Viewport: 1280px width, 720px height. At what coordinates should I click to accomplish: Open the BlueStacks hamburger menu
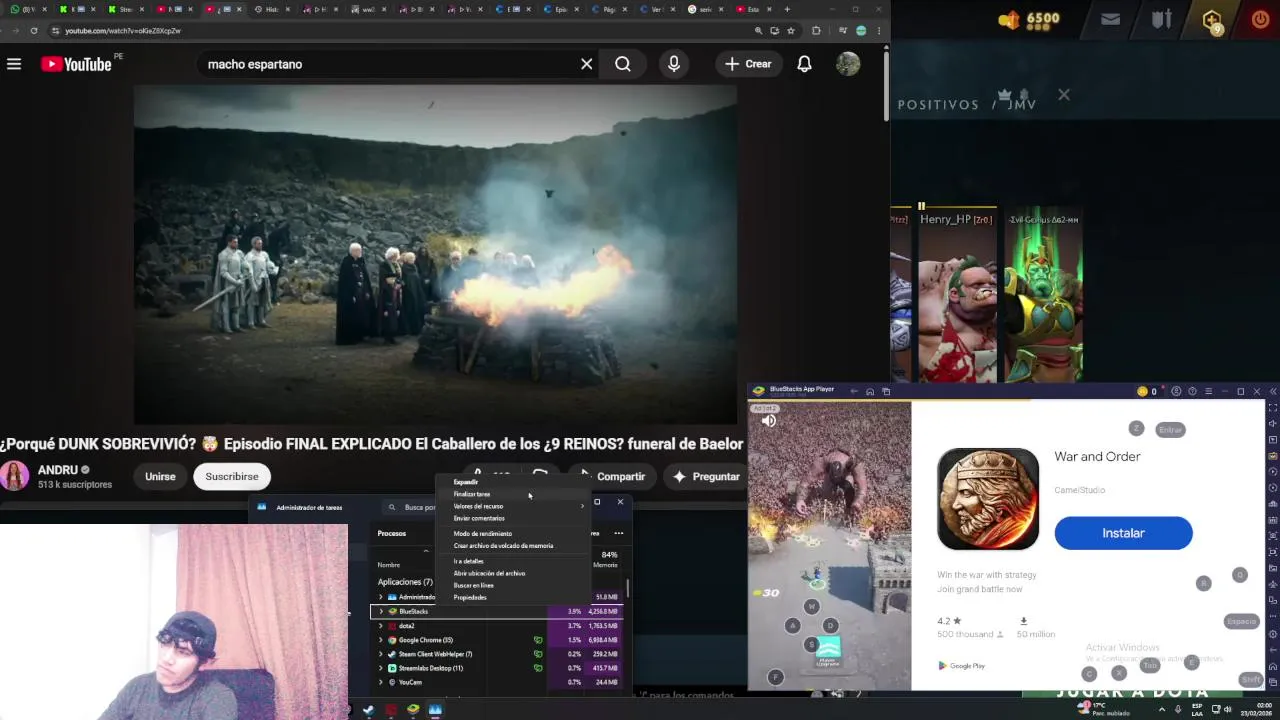point(1208,391)
